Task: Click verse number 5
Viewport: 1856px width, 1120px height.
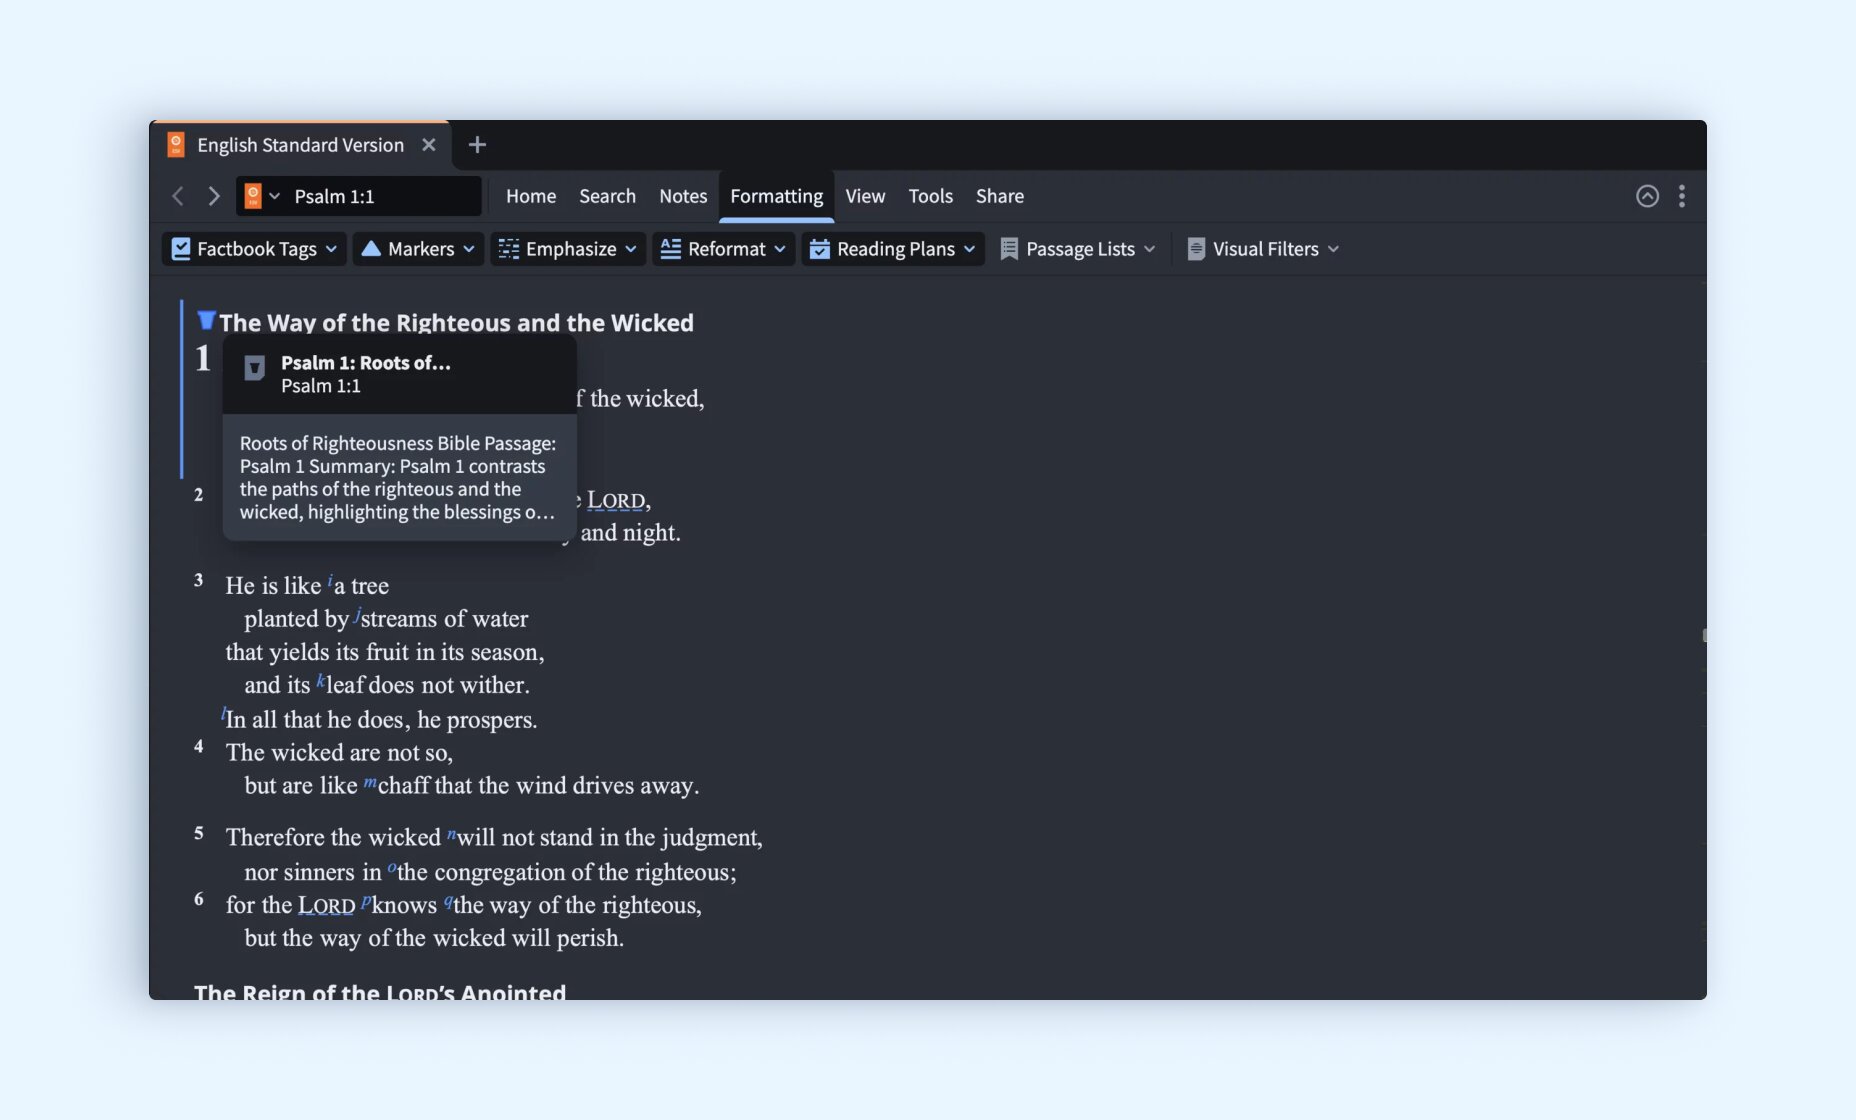Action: (199, 833)
